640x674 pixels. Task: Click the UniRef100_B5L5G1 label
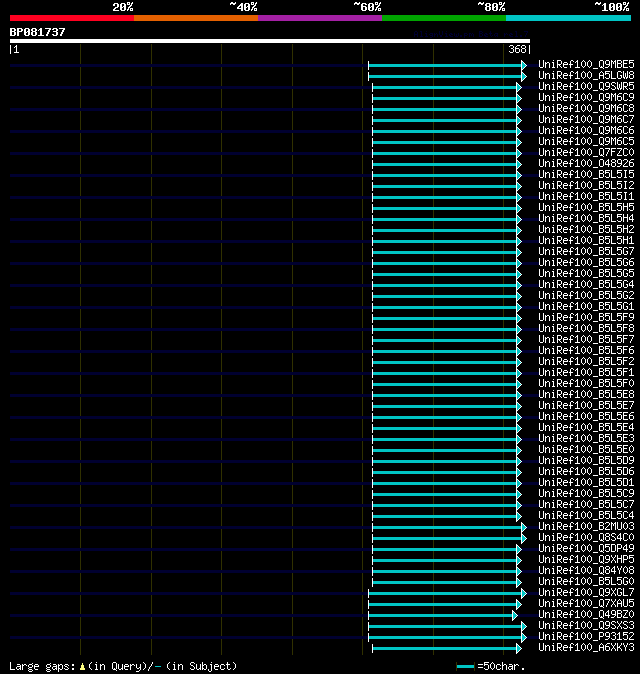[x=586, y=306]
